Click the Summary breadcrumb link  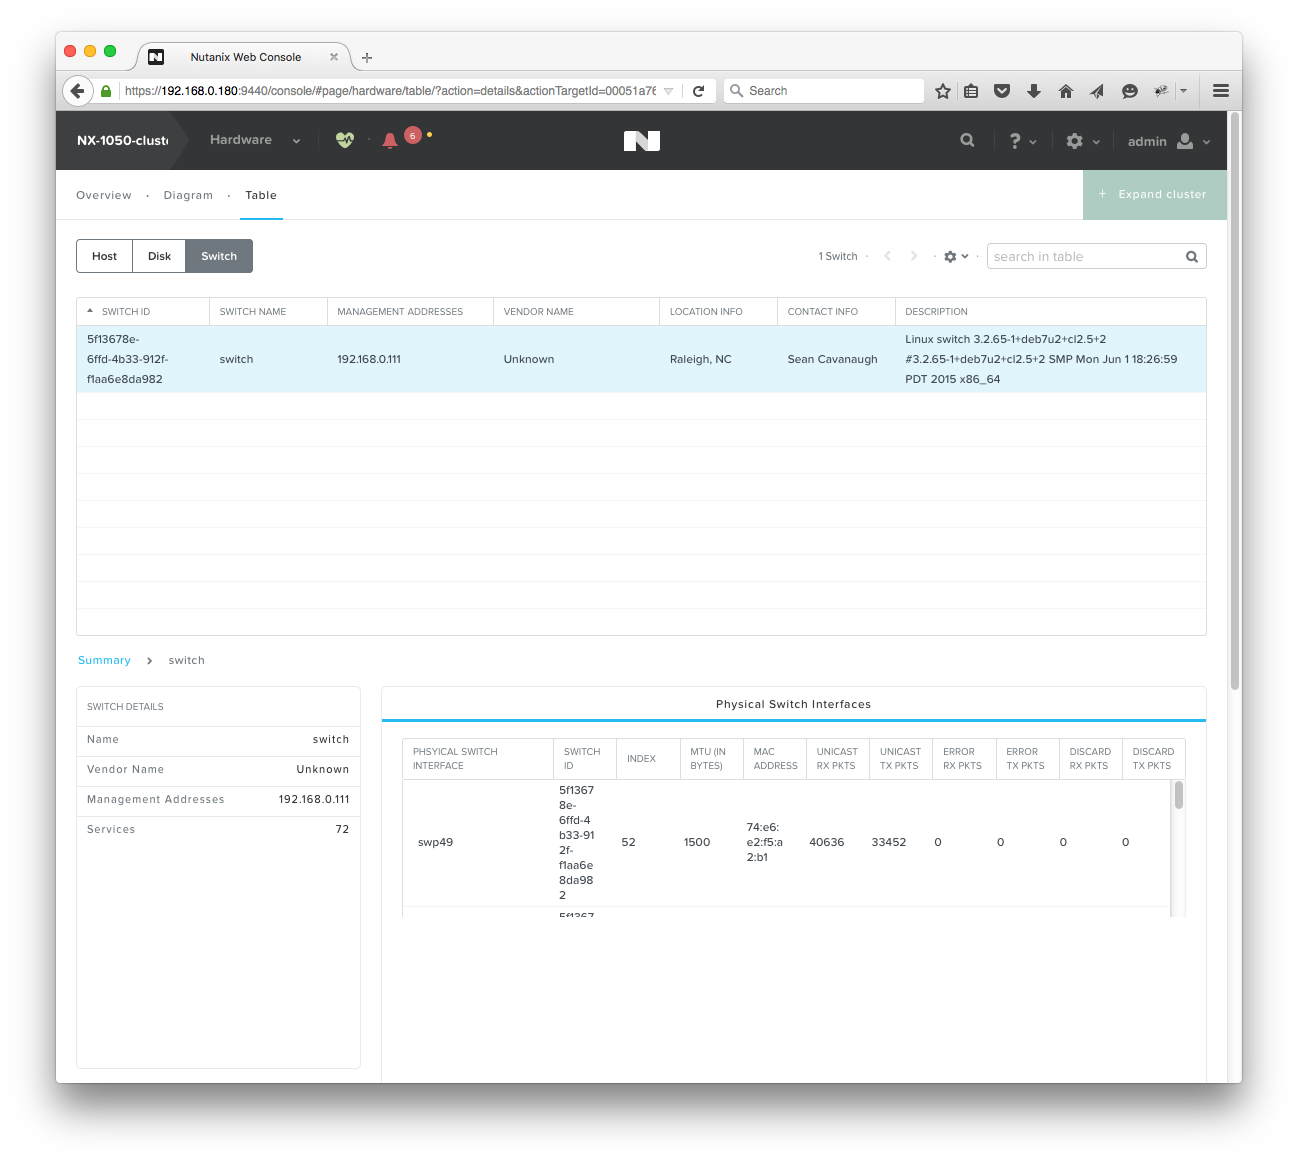click(104, 661)
